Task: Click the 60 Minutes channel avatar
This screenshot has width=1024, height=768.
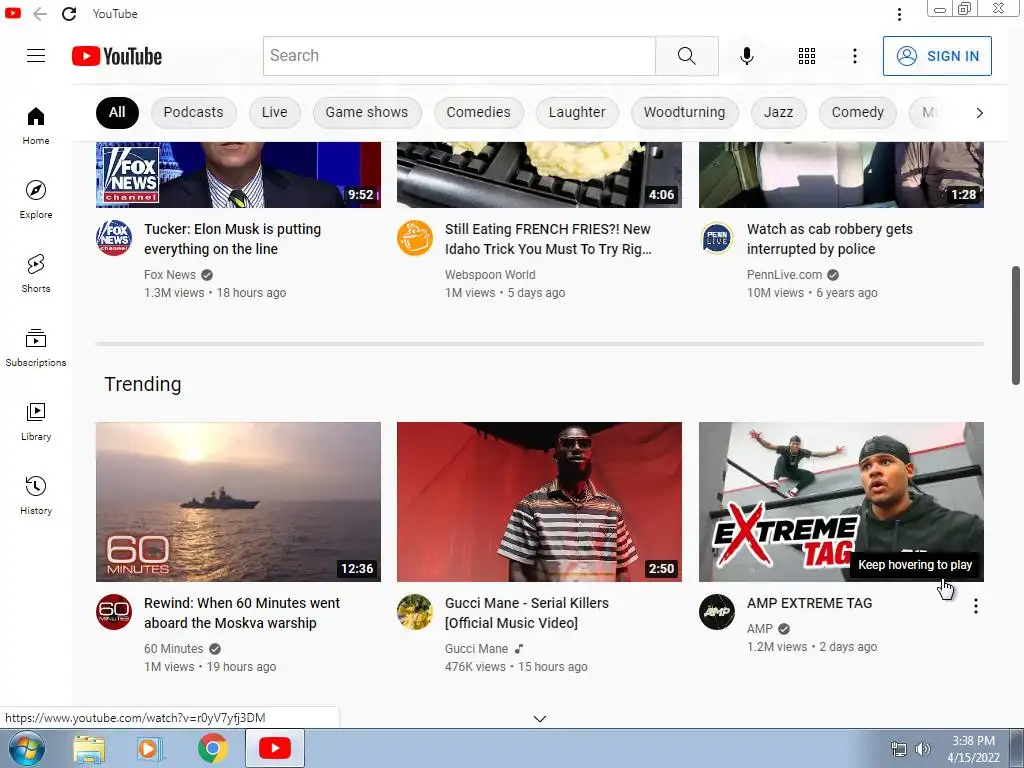Action: pyautogui.click(x=114, y=612)
